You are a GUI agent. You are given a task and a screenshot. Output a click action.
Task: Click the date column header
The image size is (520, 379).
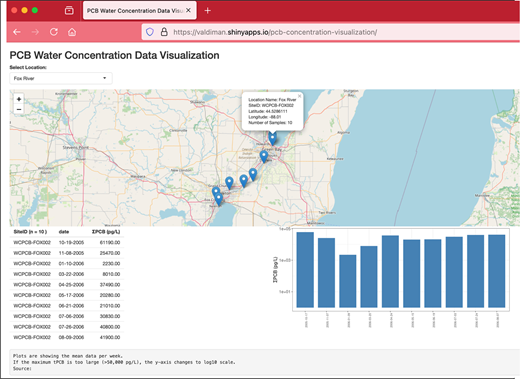pyautogui.click(x=64, y=232)
